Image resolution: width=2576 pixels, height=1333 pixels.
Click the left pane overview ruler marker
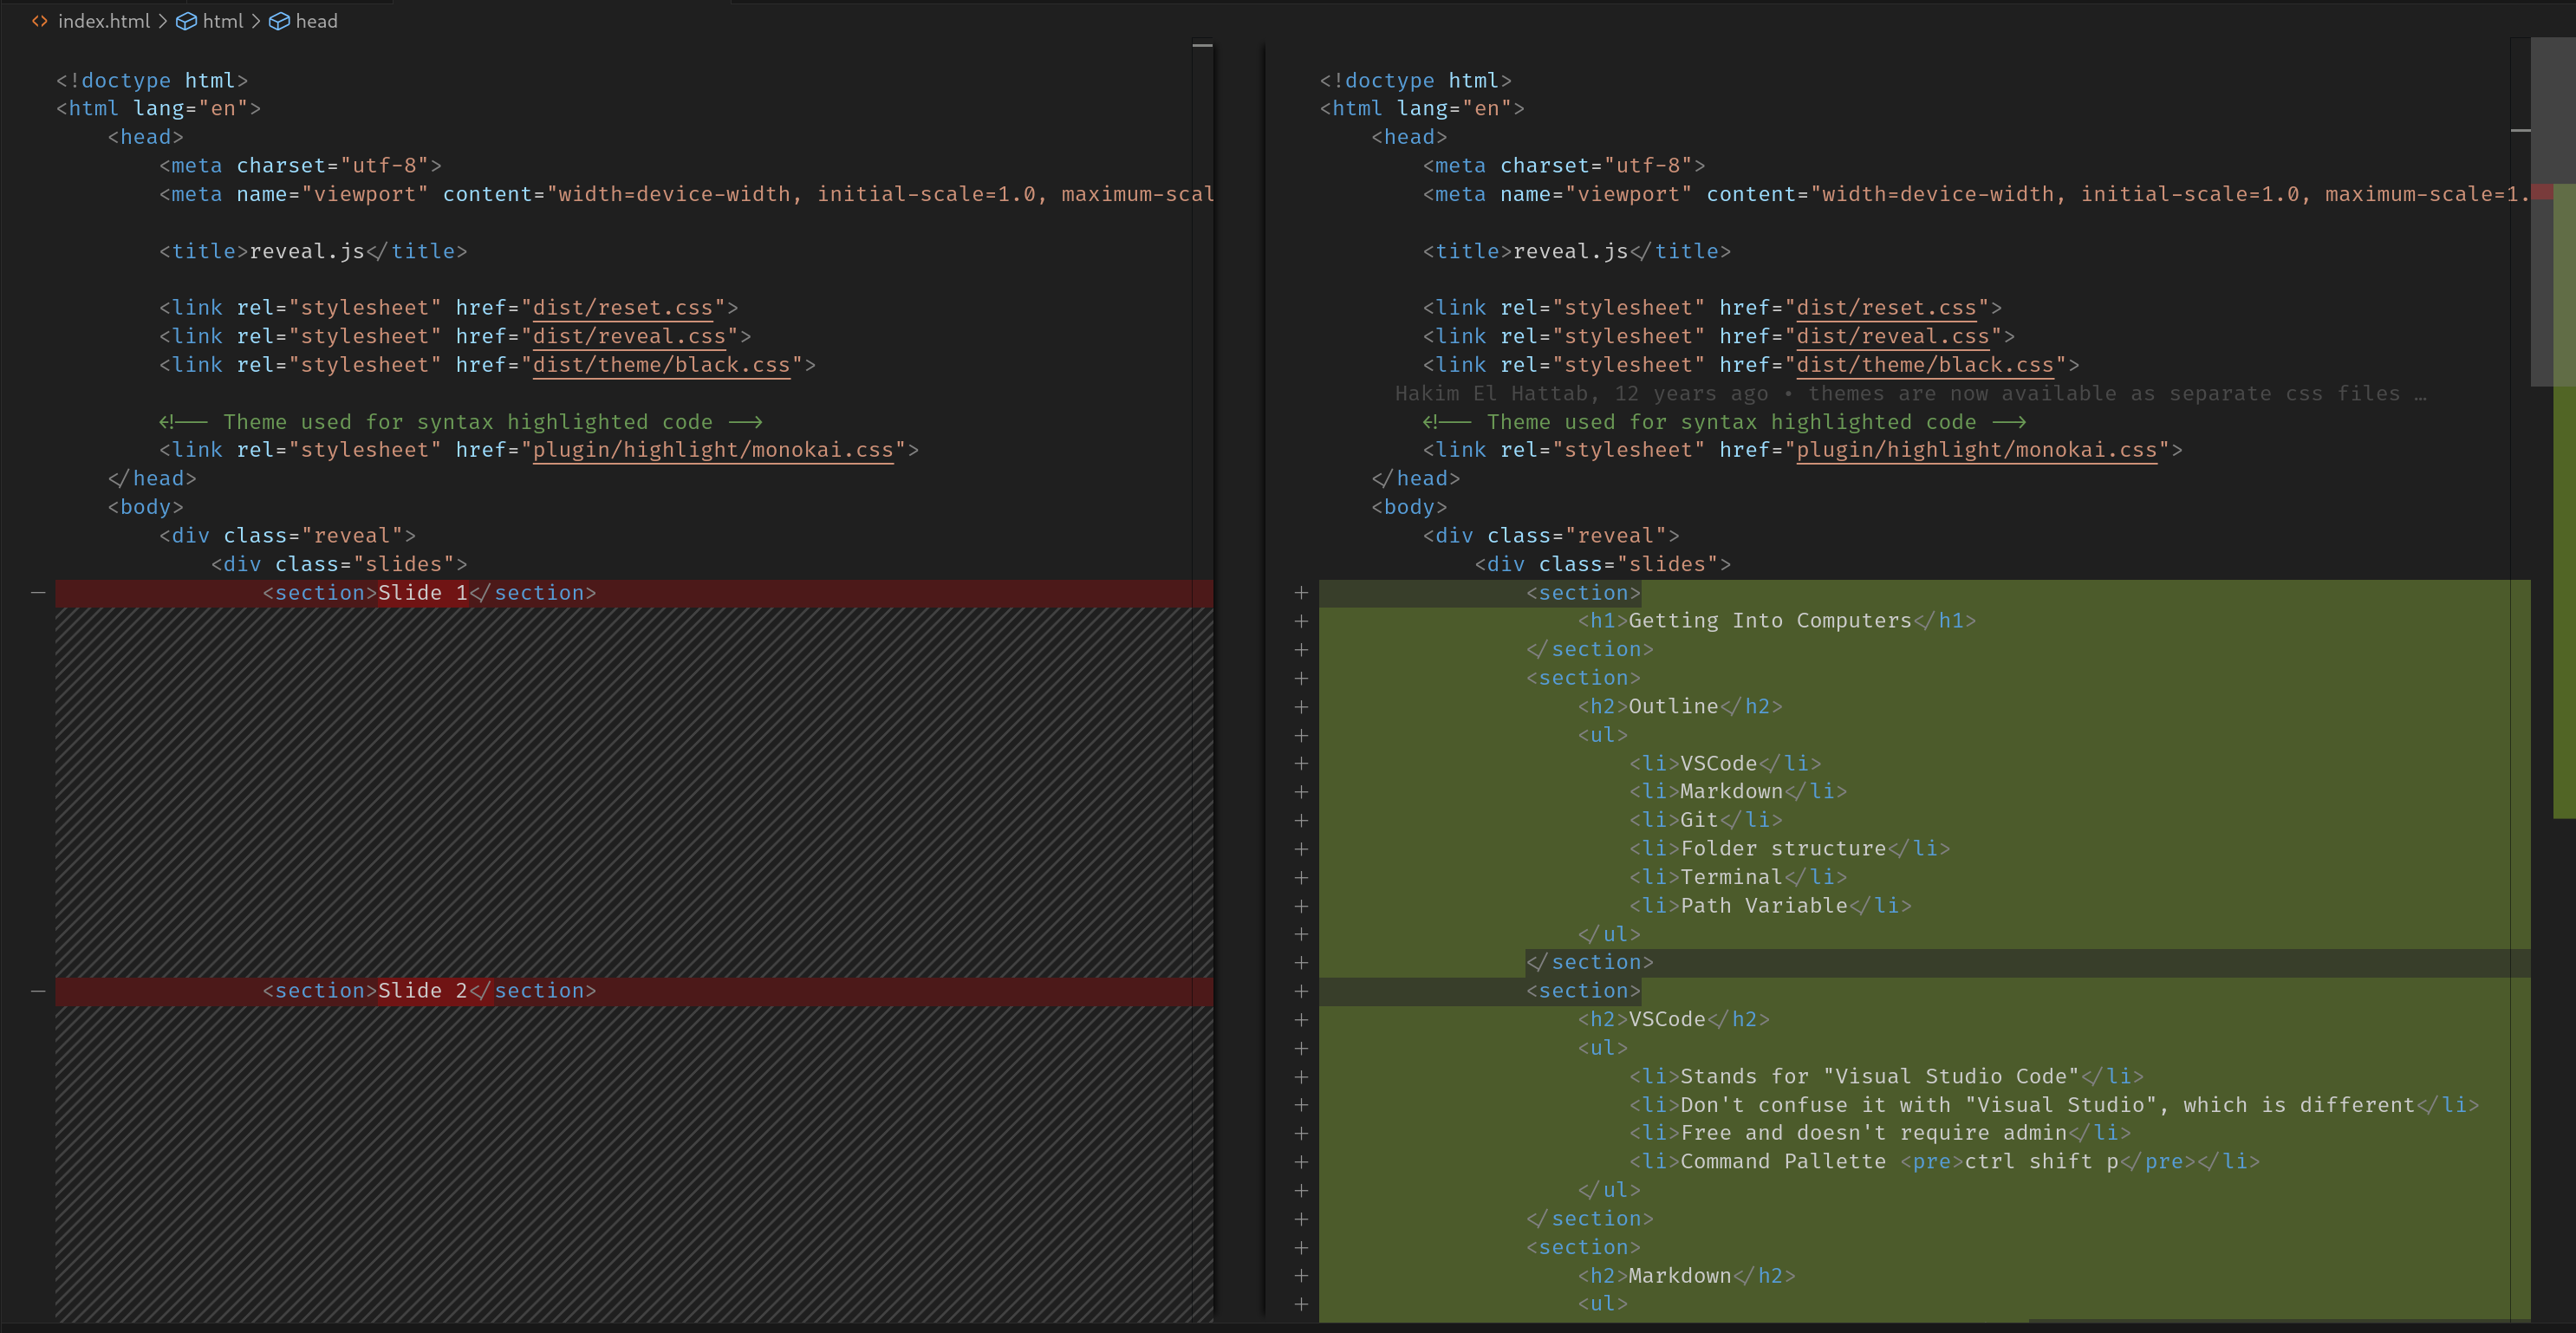pyautogui.click(x=1203, y=45)
